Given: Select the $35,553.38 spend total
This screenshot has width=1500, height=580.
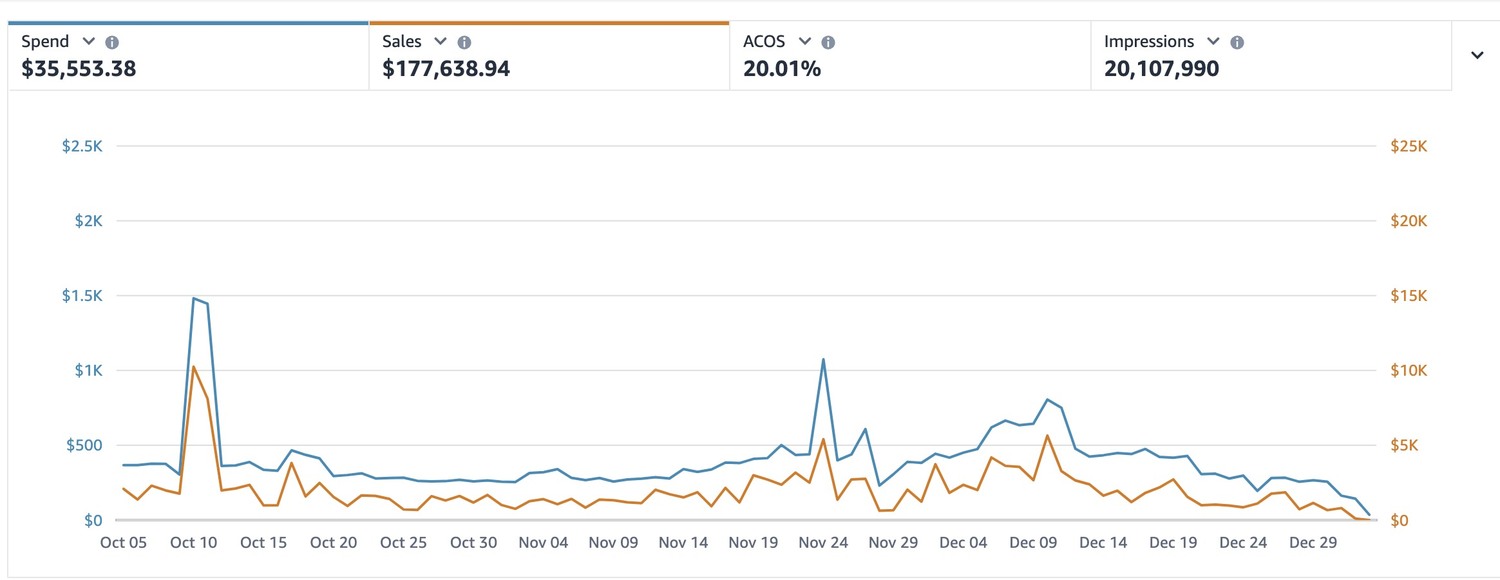Looking at the screenshot, I should (79, 69).
